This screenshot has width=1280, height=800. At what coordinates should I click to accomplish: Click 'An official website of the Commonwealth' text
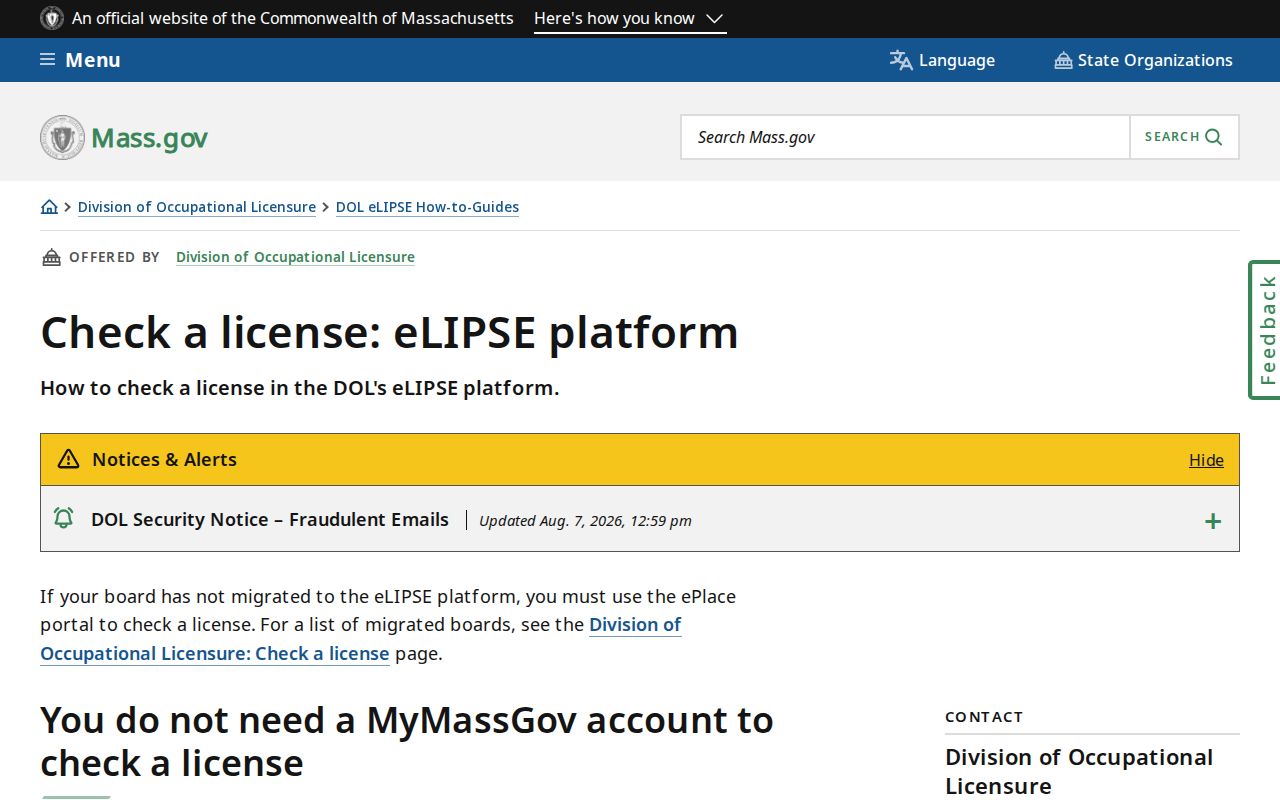pyautogui.click(x=293, y=19)
